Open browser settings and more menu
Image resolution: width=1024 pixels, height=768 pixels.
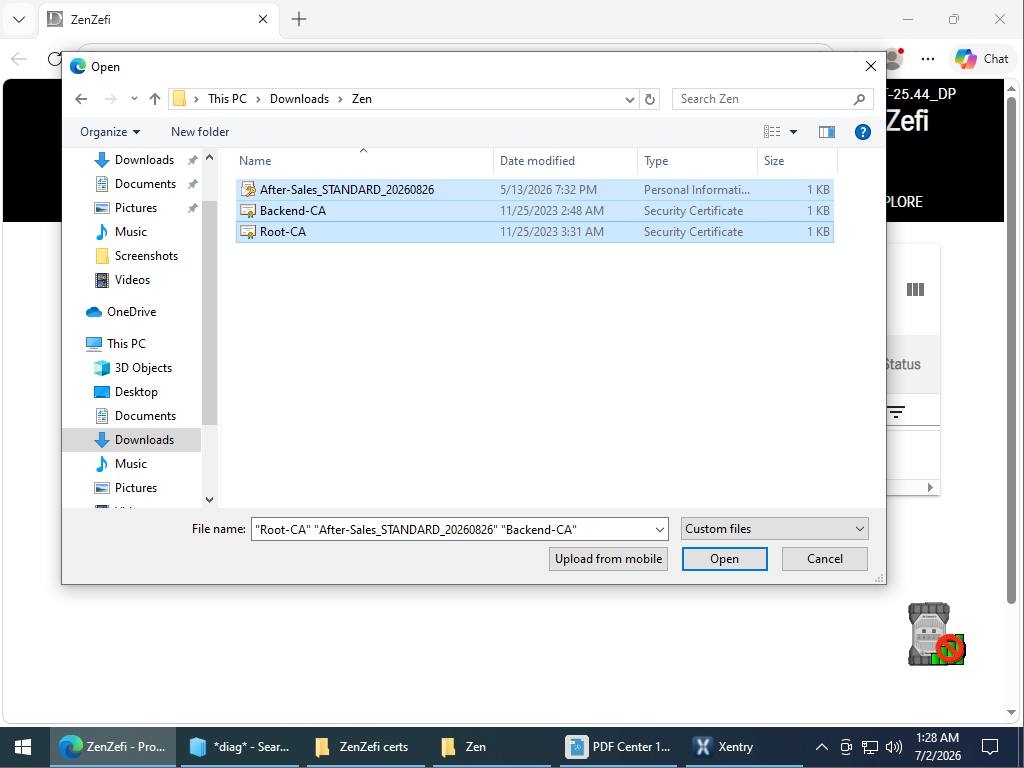coord(928,59)
